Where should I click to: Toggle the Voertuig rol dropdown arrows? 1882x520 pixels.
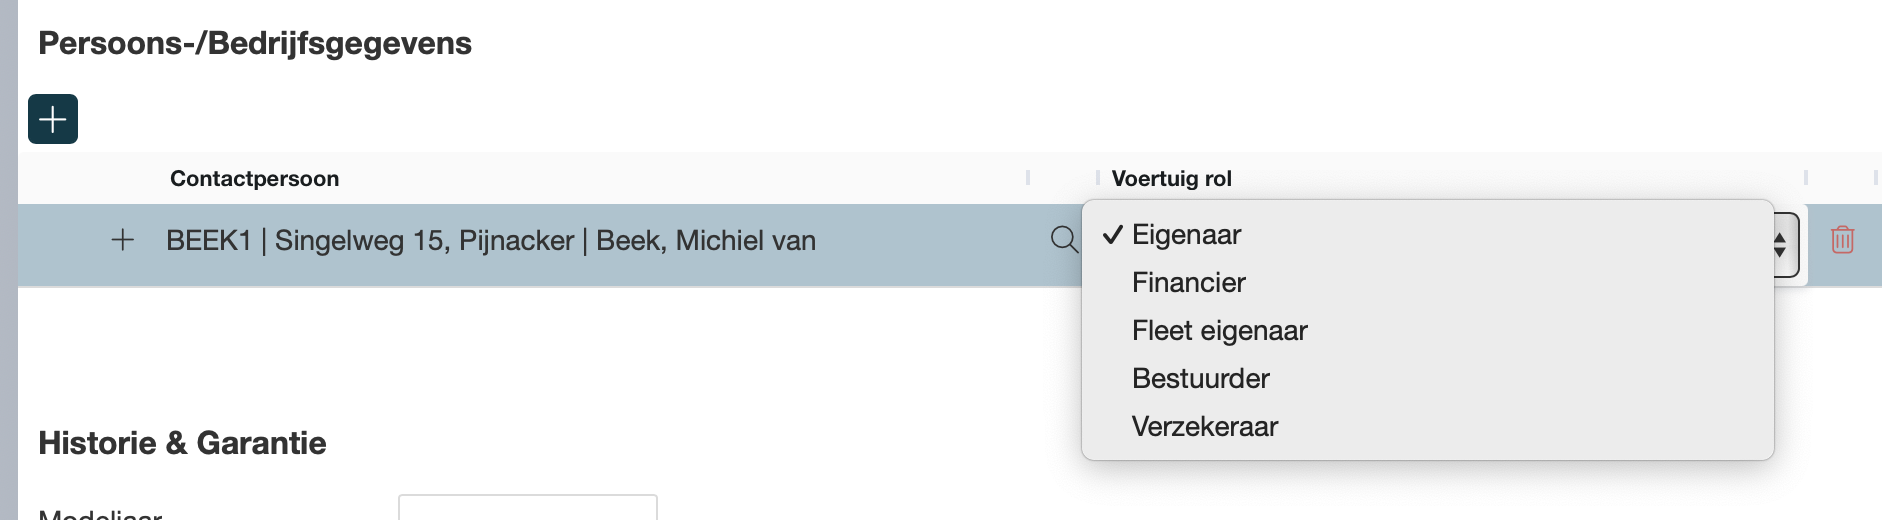[x=1781, y=244]
